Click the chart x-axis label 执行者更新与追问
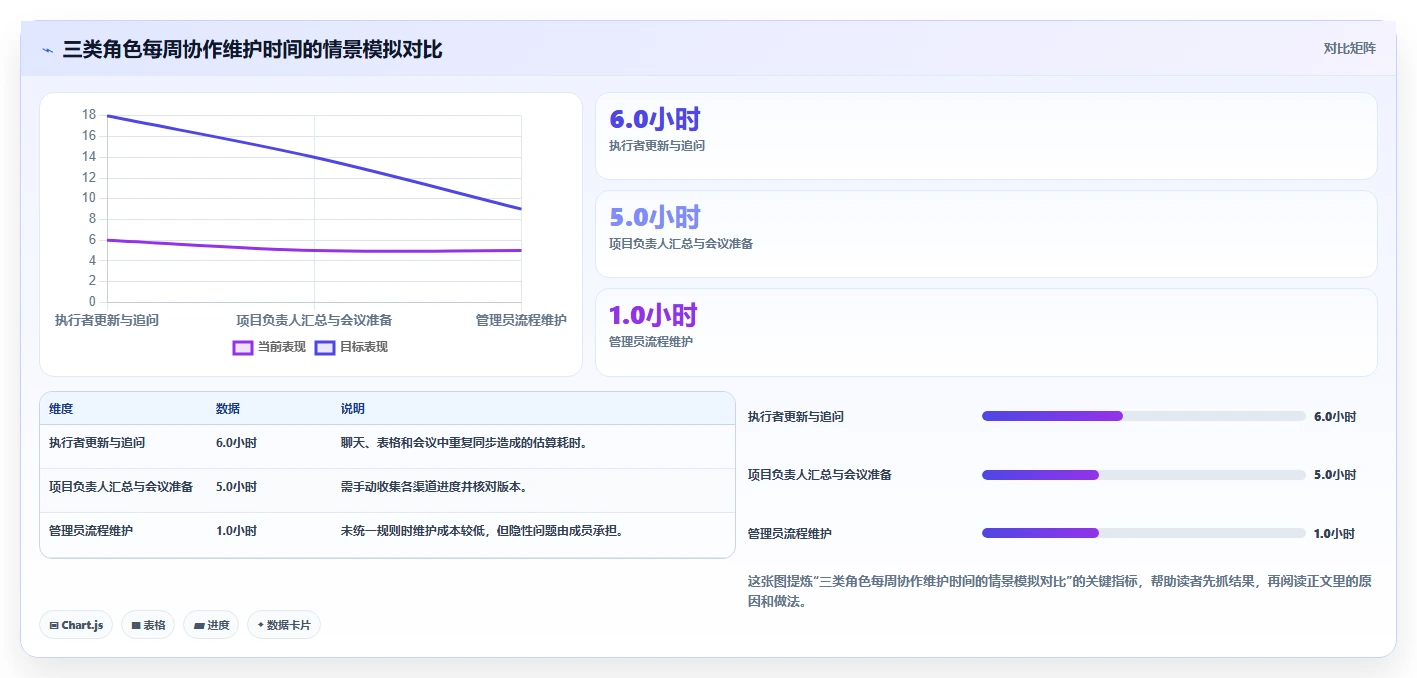Screen dimensions: 1417x678 tap(107, 320)
